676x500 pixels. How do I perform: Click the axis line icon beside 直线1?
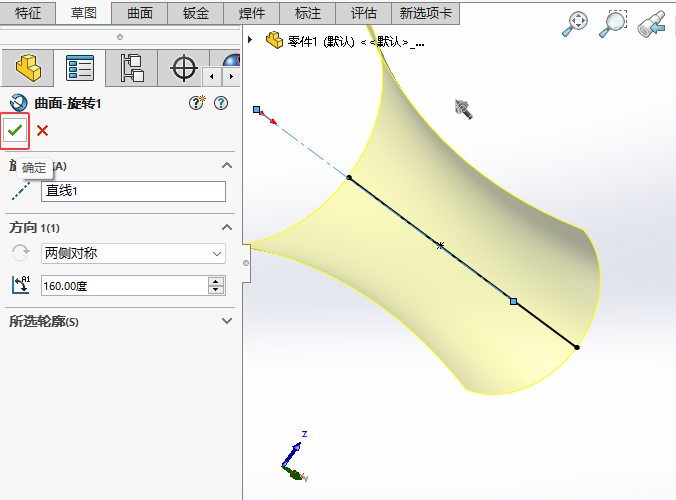[x=21, y=191]
